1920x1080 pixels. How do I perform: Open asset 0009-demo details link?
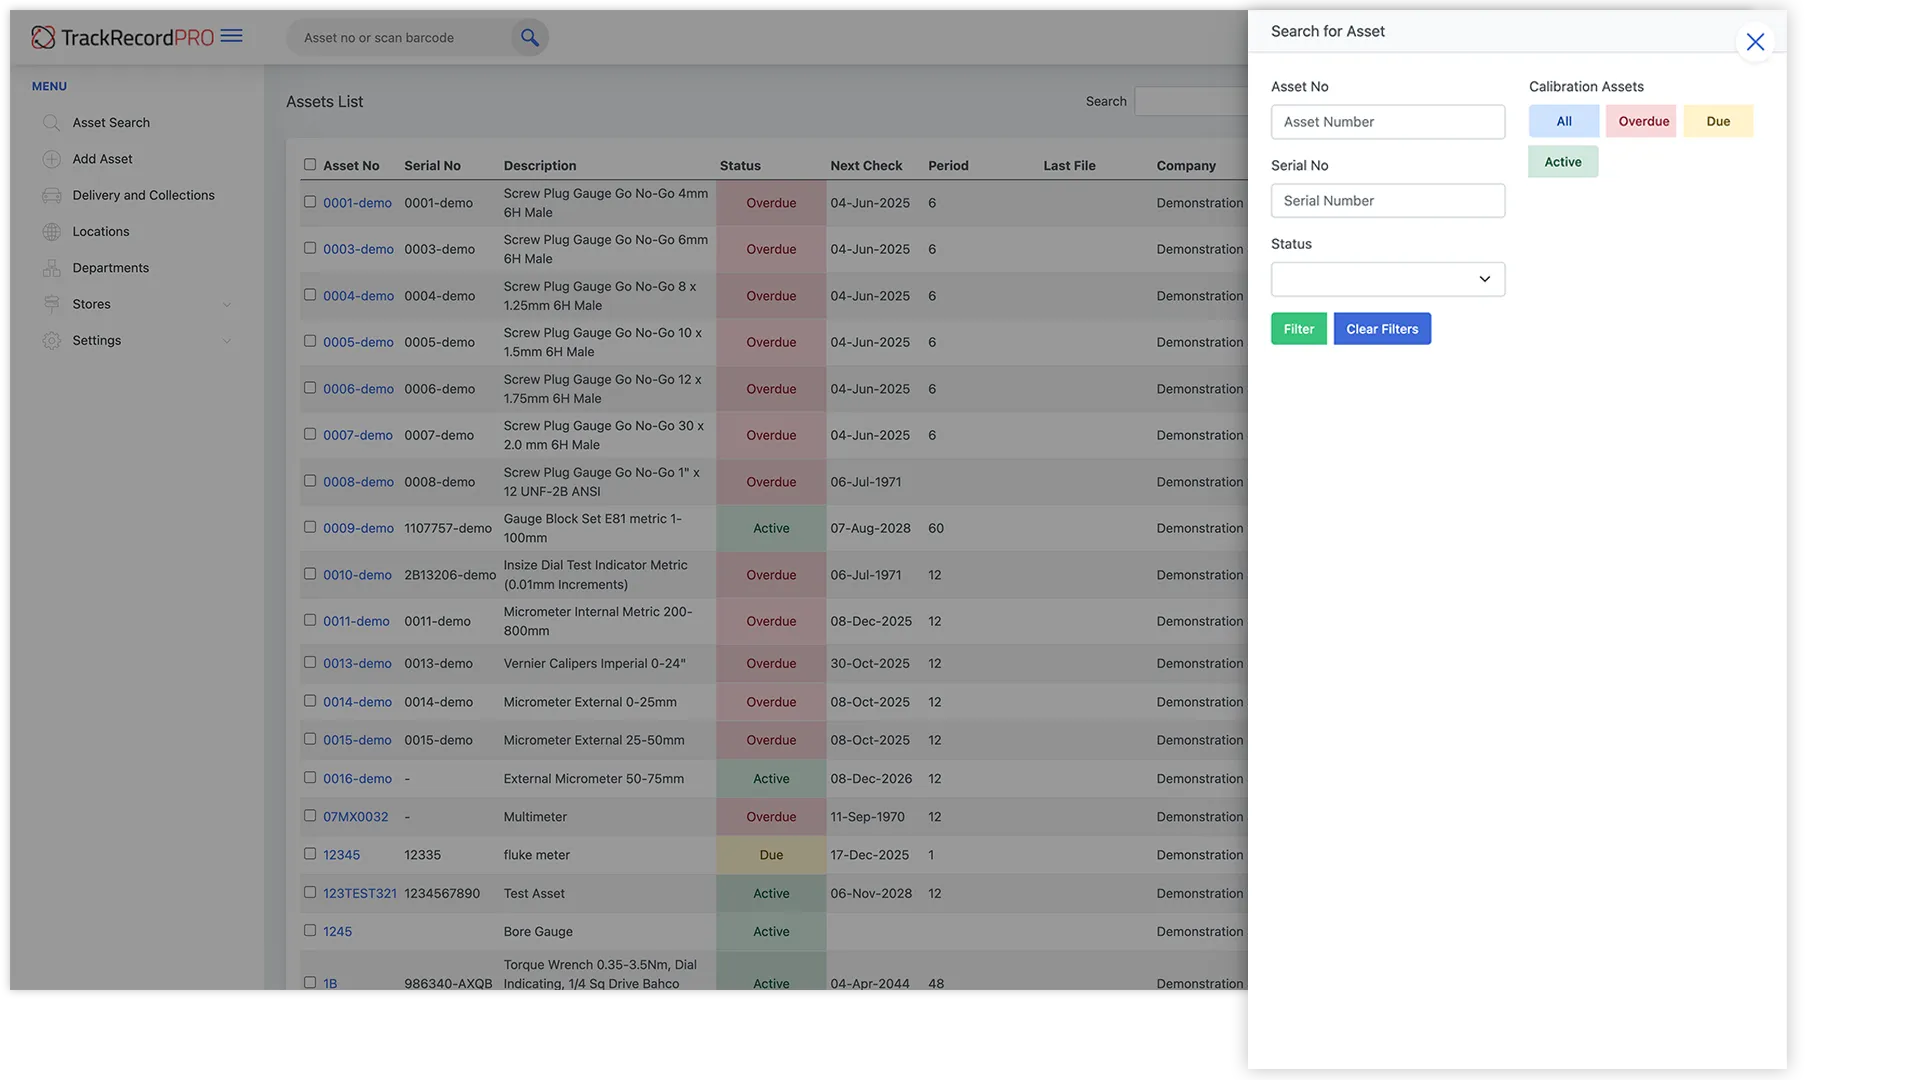(356, 528)
